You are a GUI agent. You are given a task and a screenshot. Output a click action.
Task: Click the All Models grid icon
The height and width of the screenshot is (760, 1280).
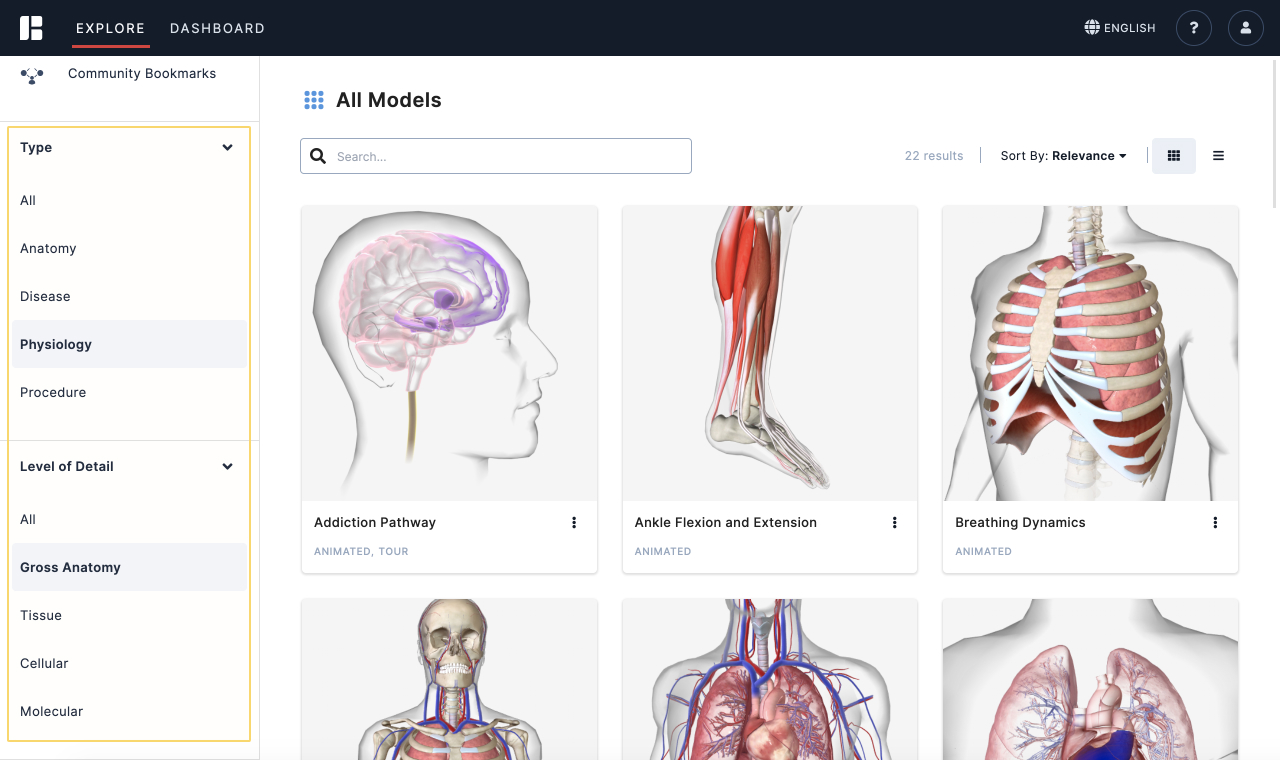(314, 100)
